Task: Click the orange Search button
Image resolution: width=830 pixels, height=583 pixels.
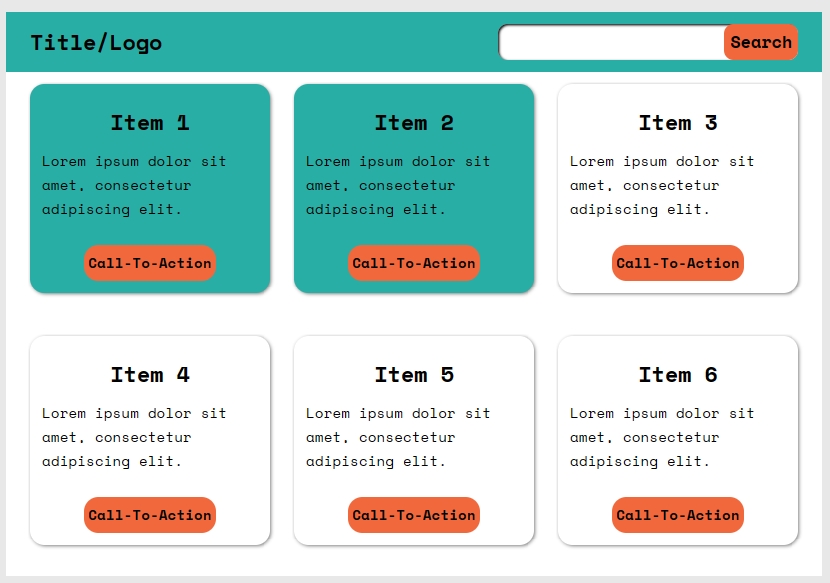Action: pos(761,42)
